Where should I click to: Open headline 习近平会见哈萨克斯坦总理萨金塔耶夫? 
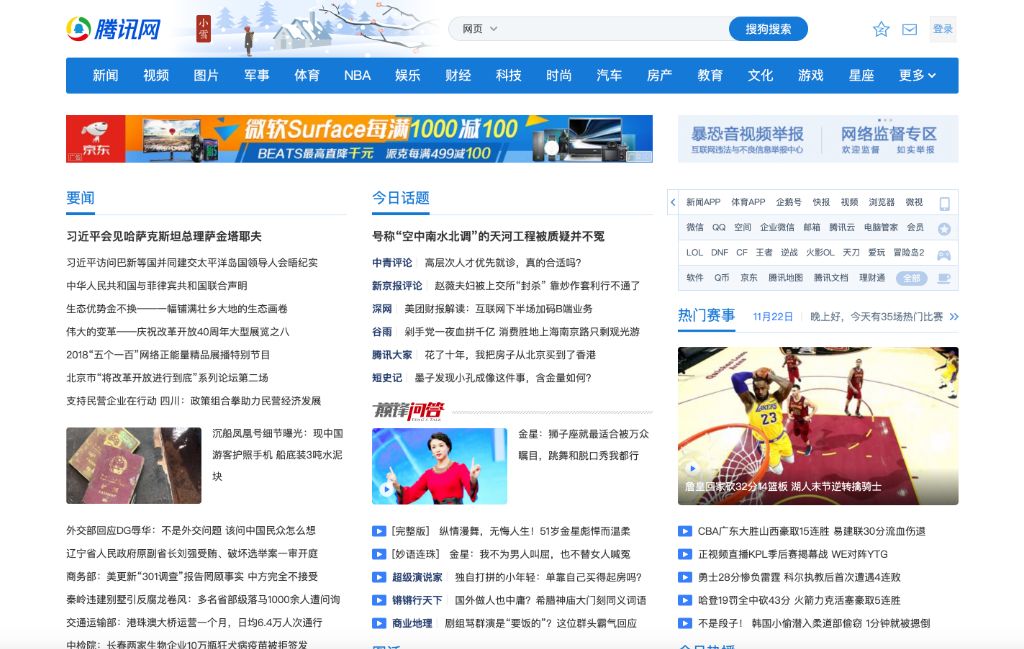tap(164, 236)
